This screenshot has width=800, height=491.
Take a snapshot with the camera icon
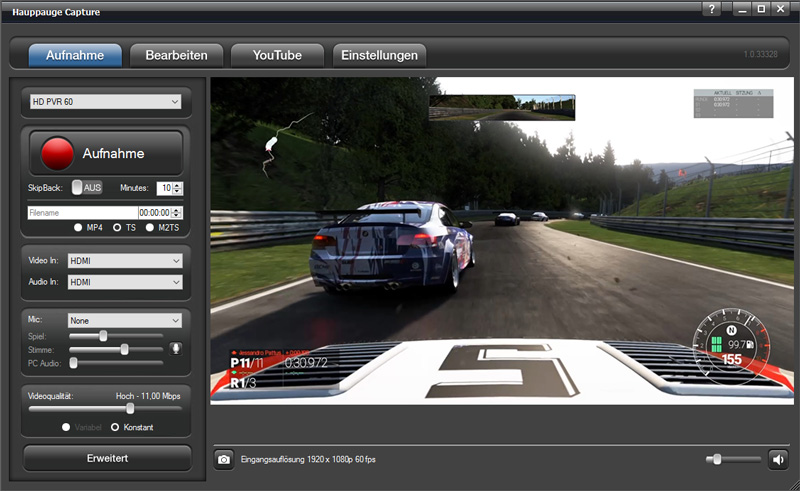(225, 459)
